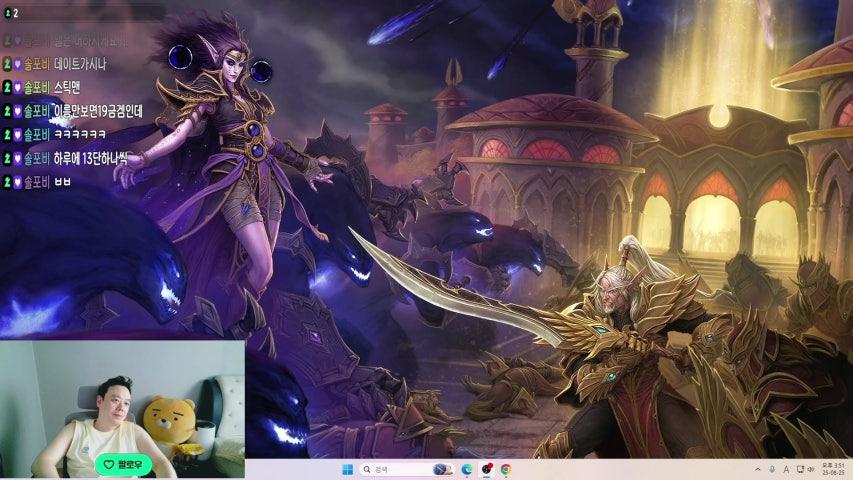Viewport: 853px width, 480px height.
Task: Click chat message ㅋㅋㅋㅋㅋㅋㅋ
Action: (x=79, y=134)
